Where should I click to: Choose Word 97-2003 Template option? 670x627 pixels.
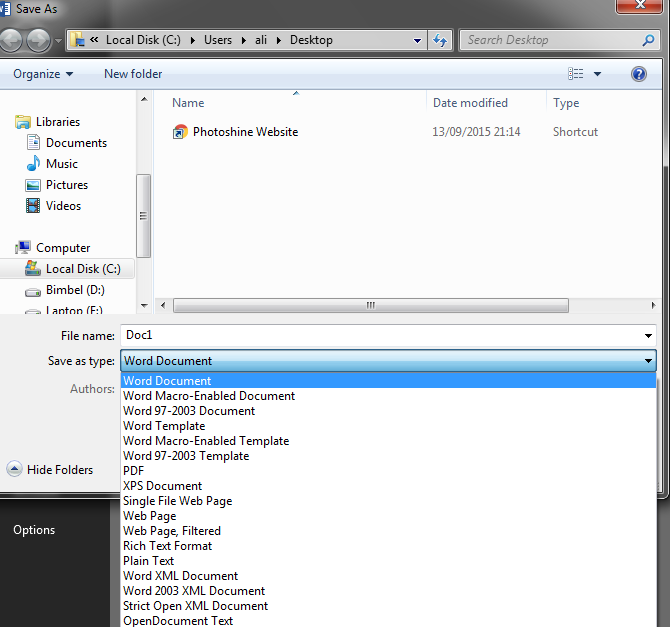tap(388, 456)
